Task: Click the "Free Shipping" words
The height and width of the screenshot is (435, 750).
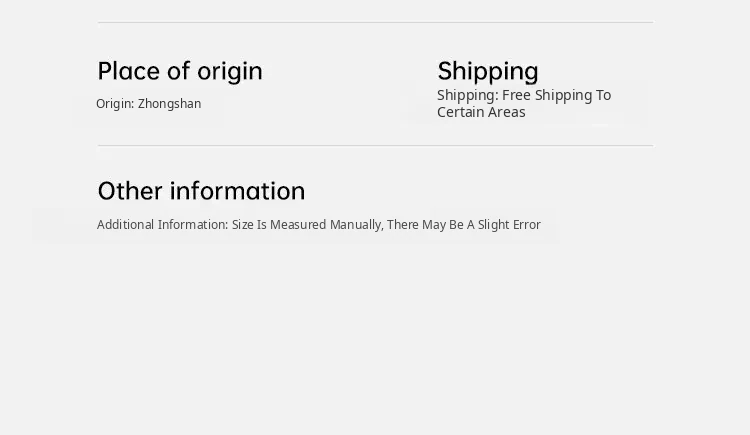Action: (546, 95)
